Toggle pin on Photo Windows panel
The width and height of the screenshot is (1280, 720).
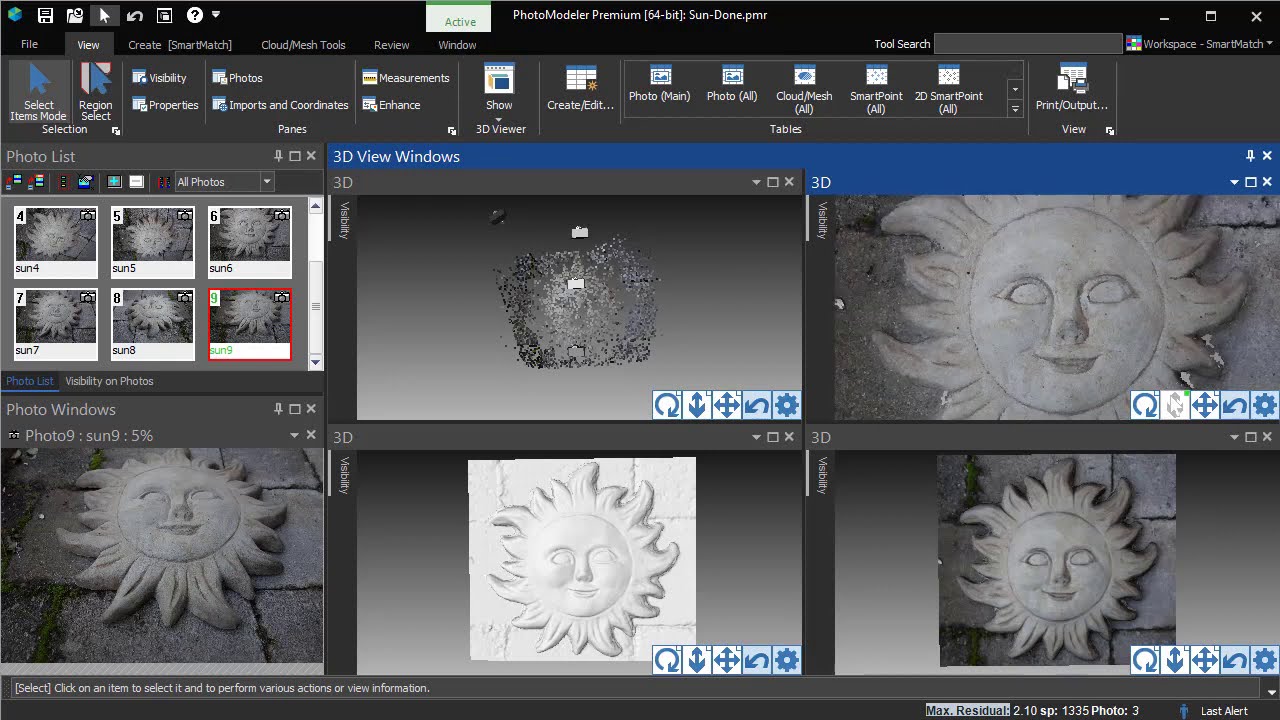[x=279, y=409]
